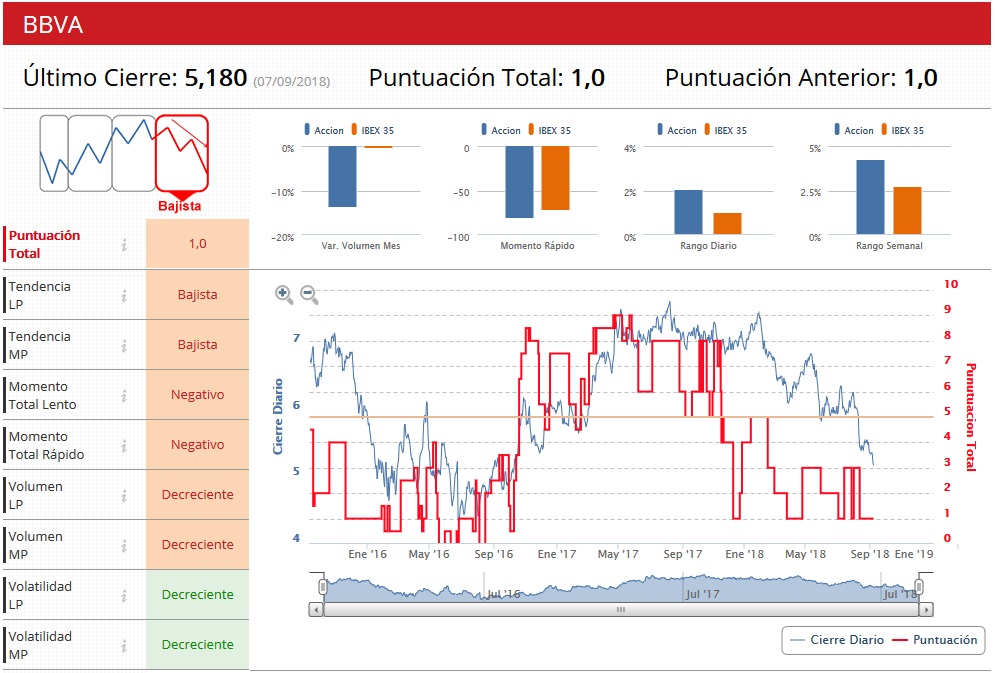Toggle IBEX 35 legend in Var. Volumen Mes chart
This screenshot has height=673, width=995.
372,130
